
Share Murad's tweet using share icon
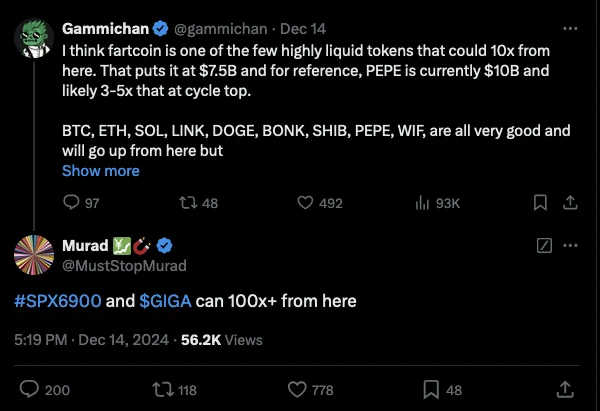565,390
